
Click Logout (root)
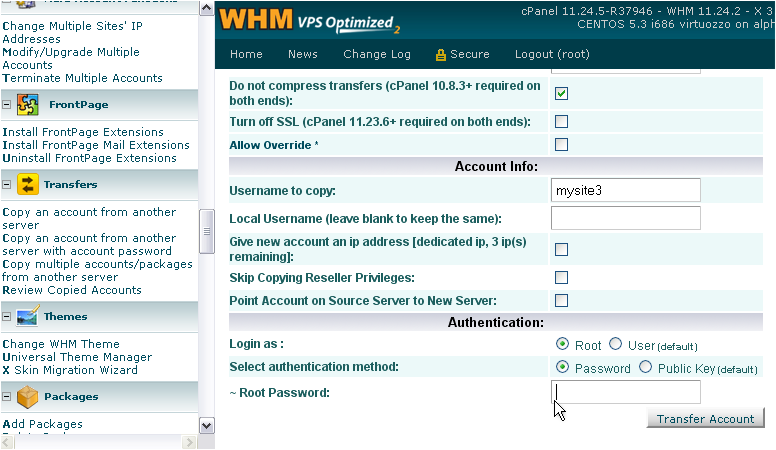pos(552,54)
